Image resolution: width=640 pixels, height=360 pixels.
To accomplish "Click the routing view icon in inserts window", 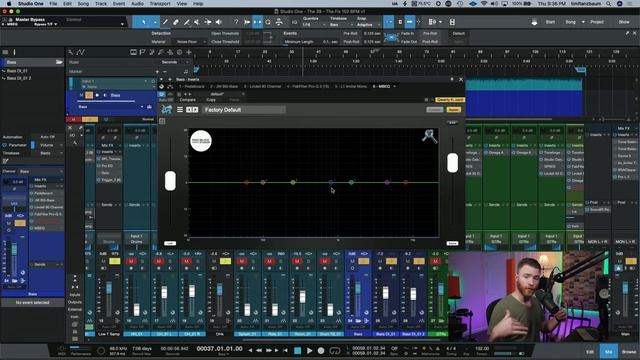I will pyautogui.click(x=170, y=87).
